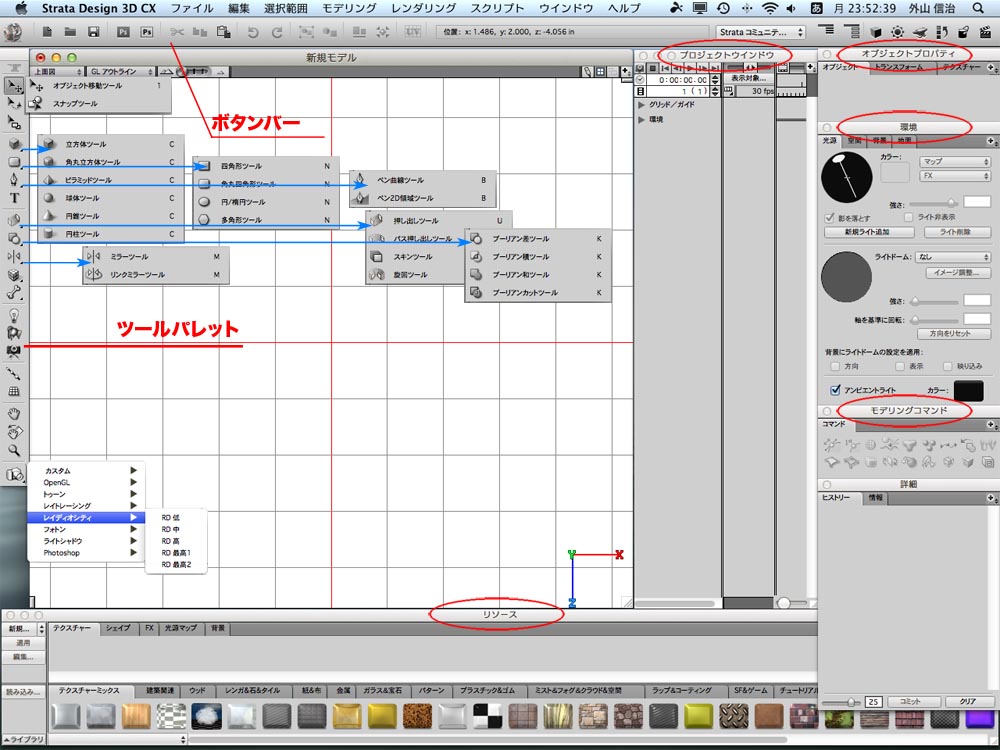Choose RD 高 in the render submenu

click(170, 541)
